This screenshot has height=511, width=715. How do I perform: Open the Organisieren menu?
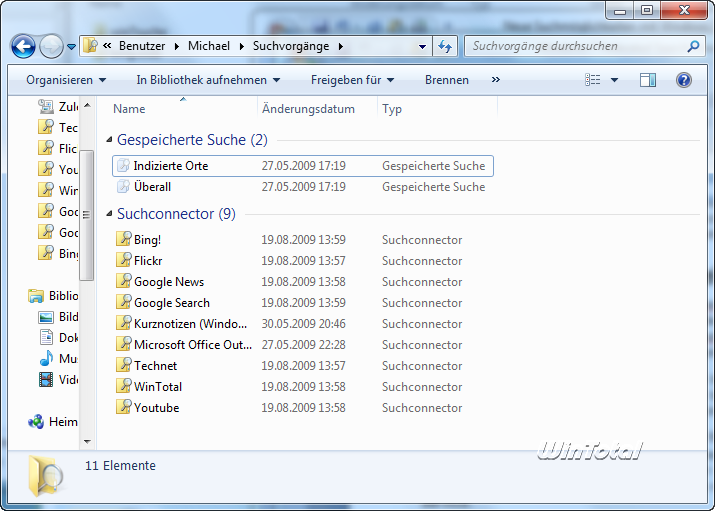click(66, 80)
